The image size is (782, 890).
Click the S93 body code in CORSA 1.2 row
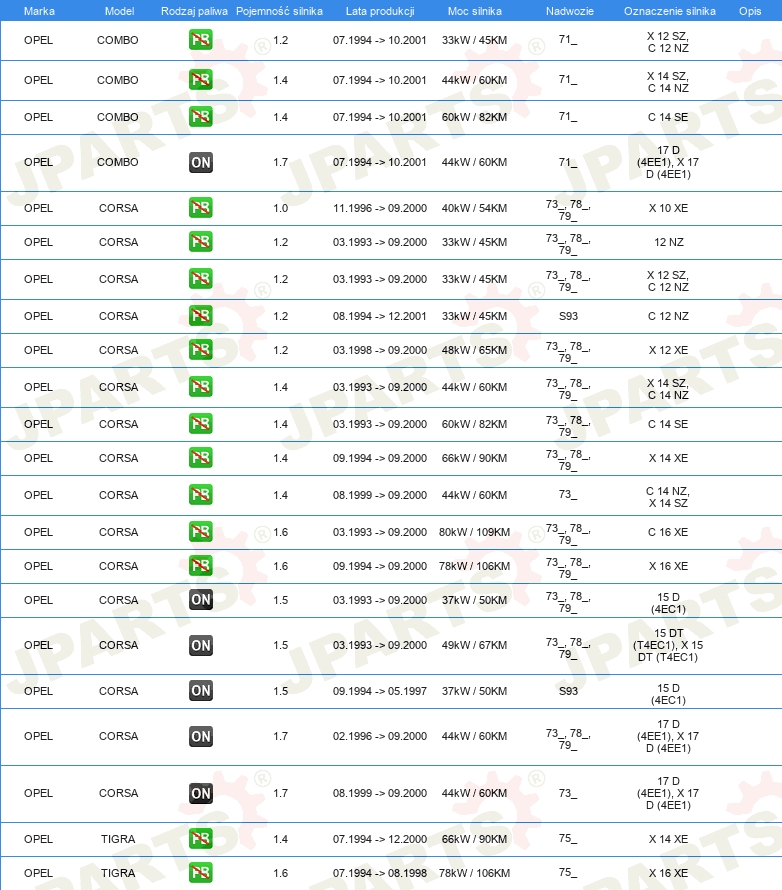[x=568, y=316]
